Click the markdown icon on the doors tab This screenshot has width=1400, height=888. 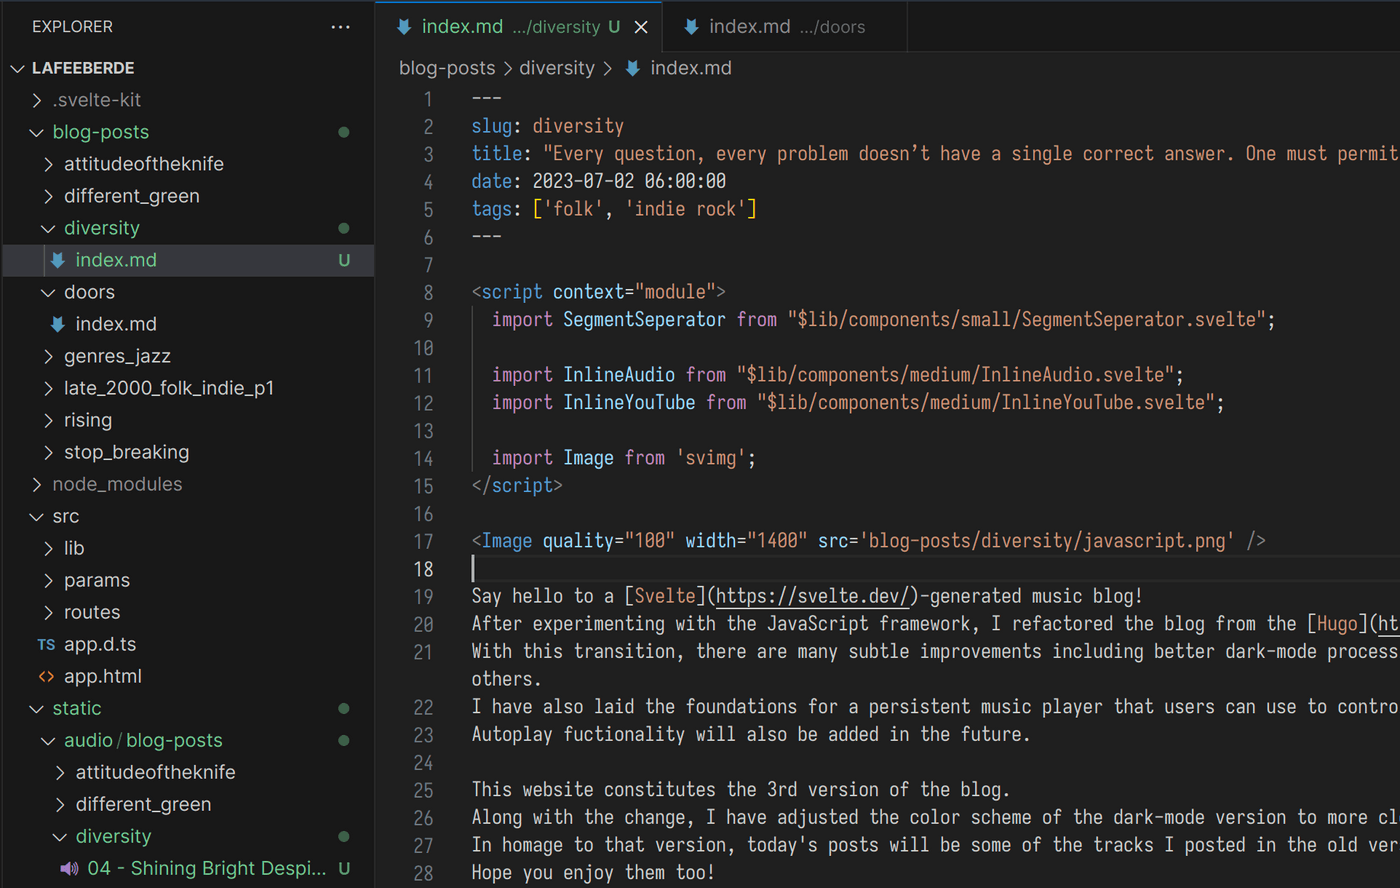[x=691, y=27]
